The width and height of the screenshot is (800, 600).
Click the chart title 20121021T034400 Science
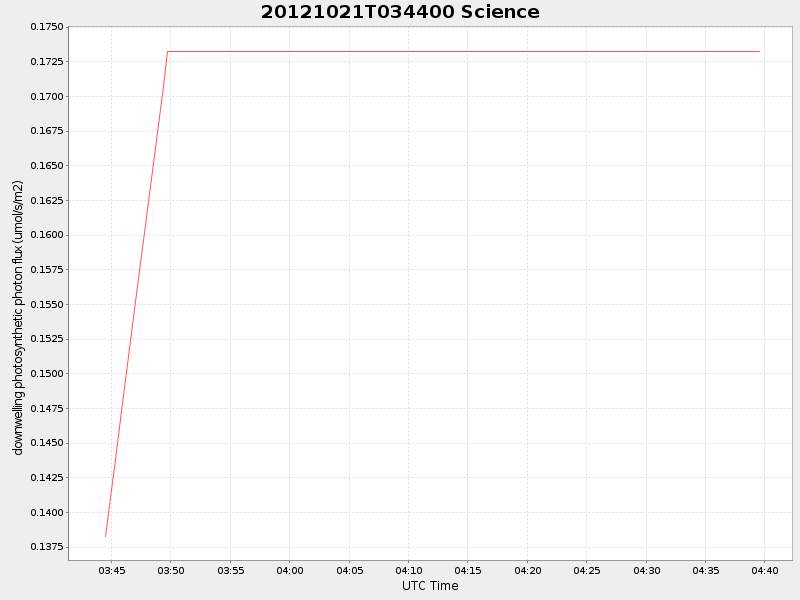(400, 12)
